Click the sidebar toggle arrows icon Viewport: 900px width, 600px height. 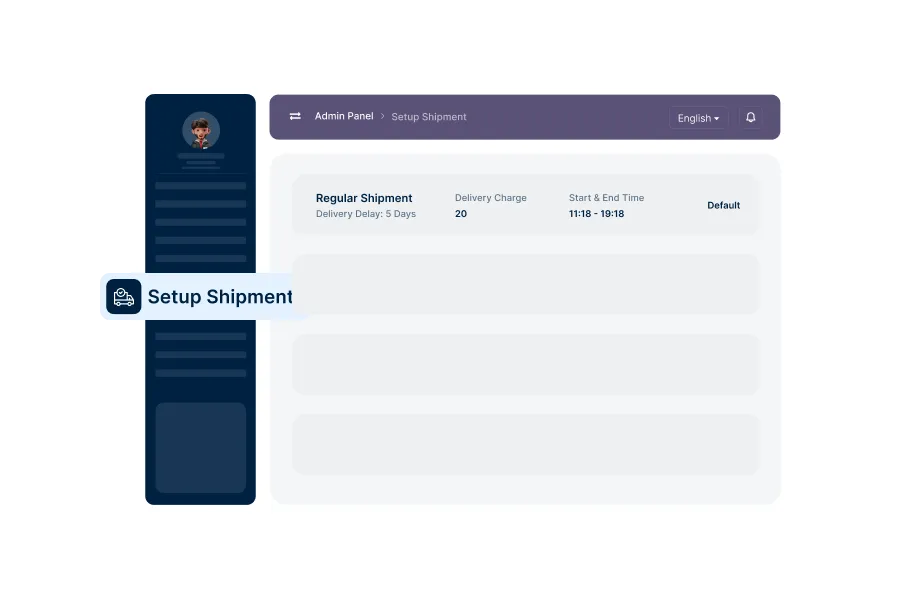tap(295, 117)
